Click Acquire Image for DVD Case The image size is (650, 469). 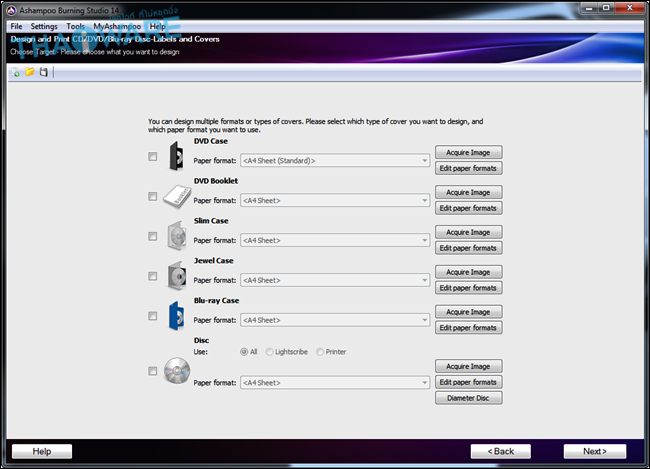(x=468, y=152)
